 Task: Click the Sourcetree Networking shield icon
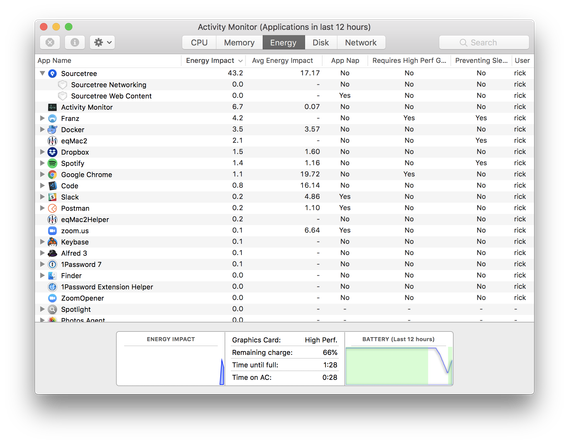click(62, 85)
